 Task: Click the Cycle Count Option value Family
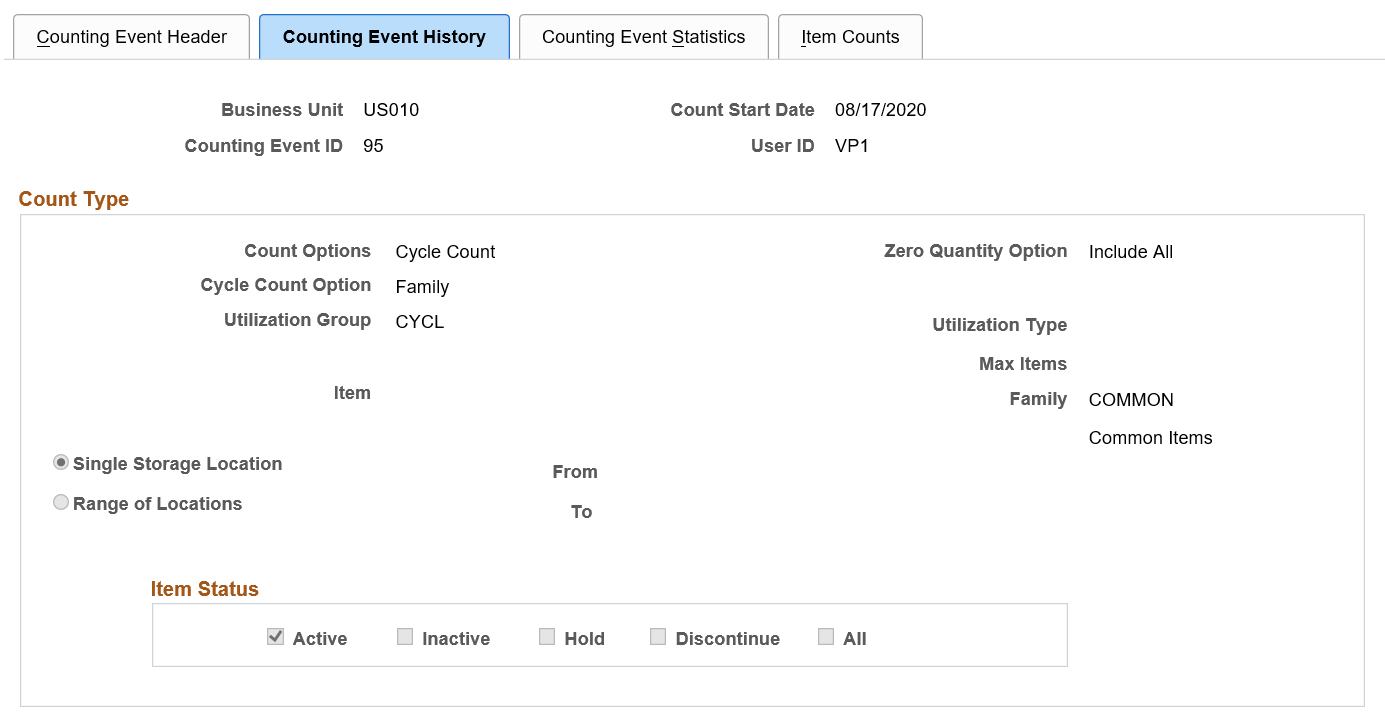pos(422,286)
